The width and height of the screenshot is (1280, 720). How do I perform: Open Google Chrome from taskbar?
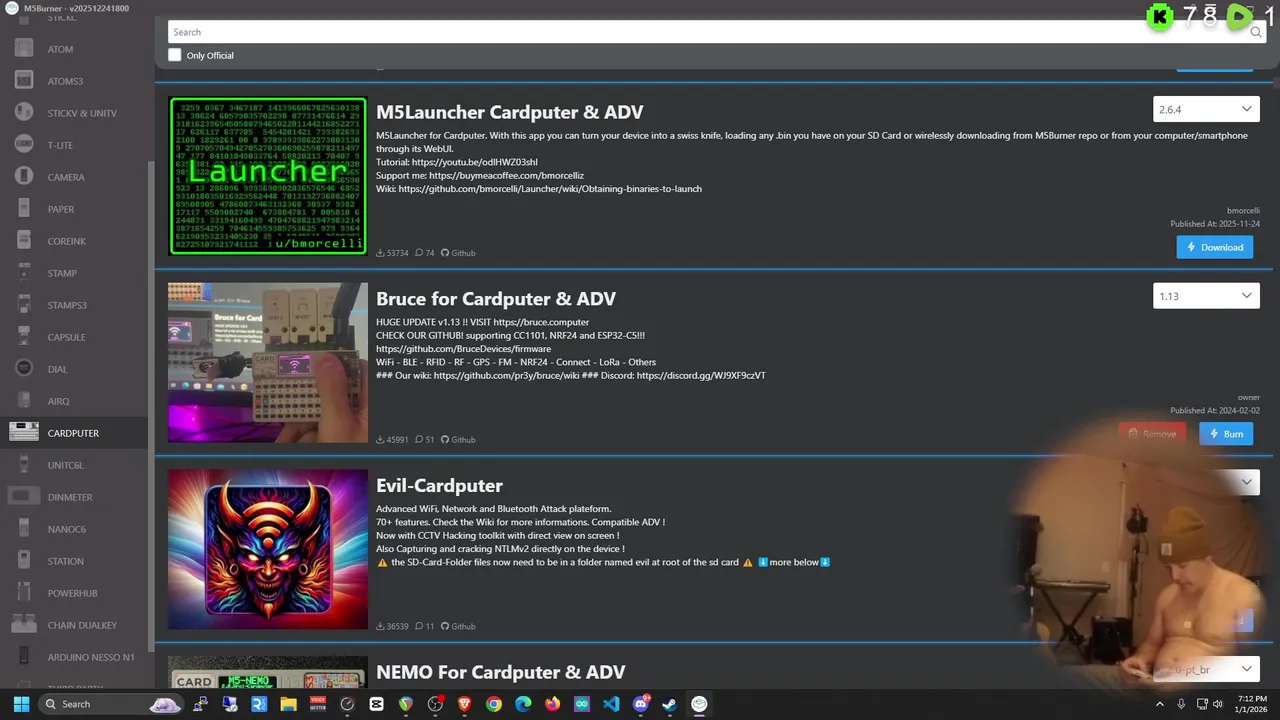(494, 704)
